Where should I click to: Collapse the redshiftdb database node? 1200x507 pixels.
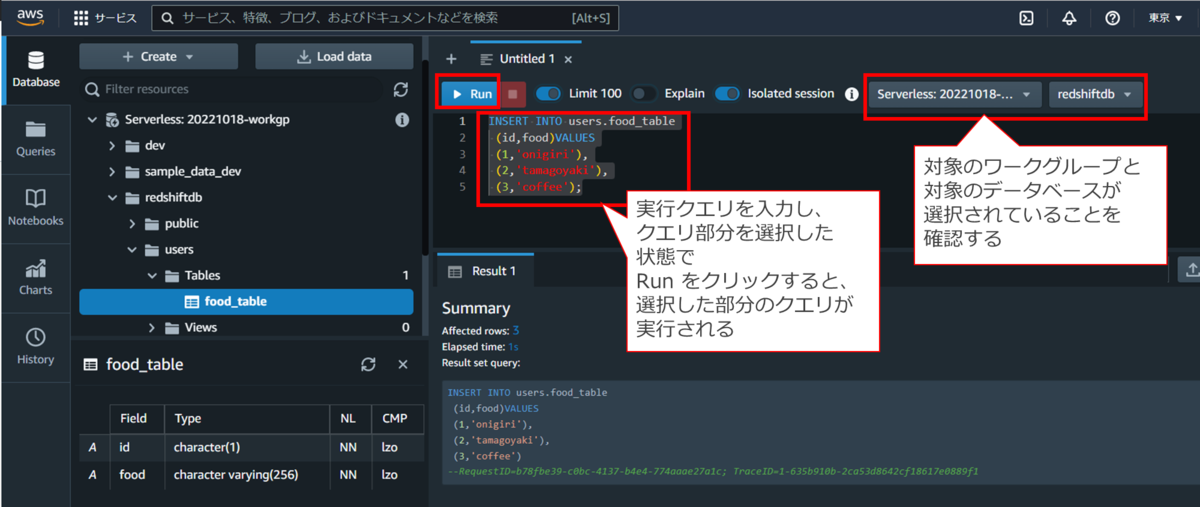pos(111,198)
